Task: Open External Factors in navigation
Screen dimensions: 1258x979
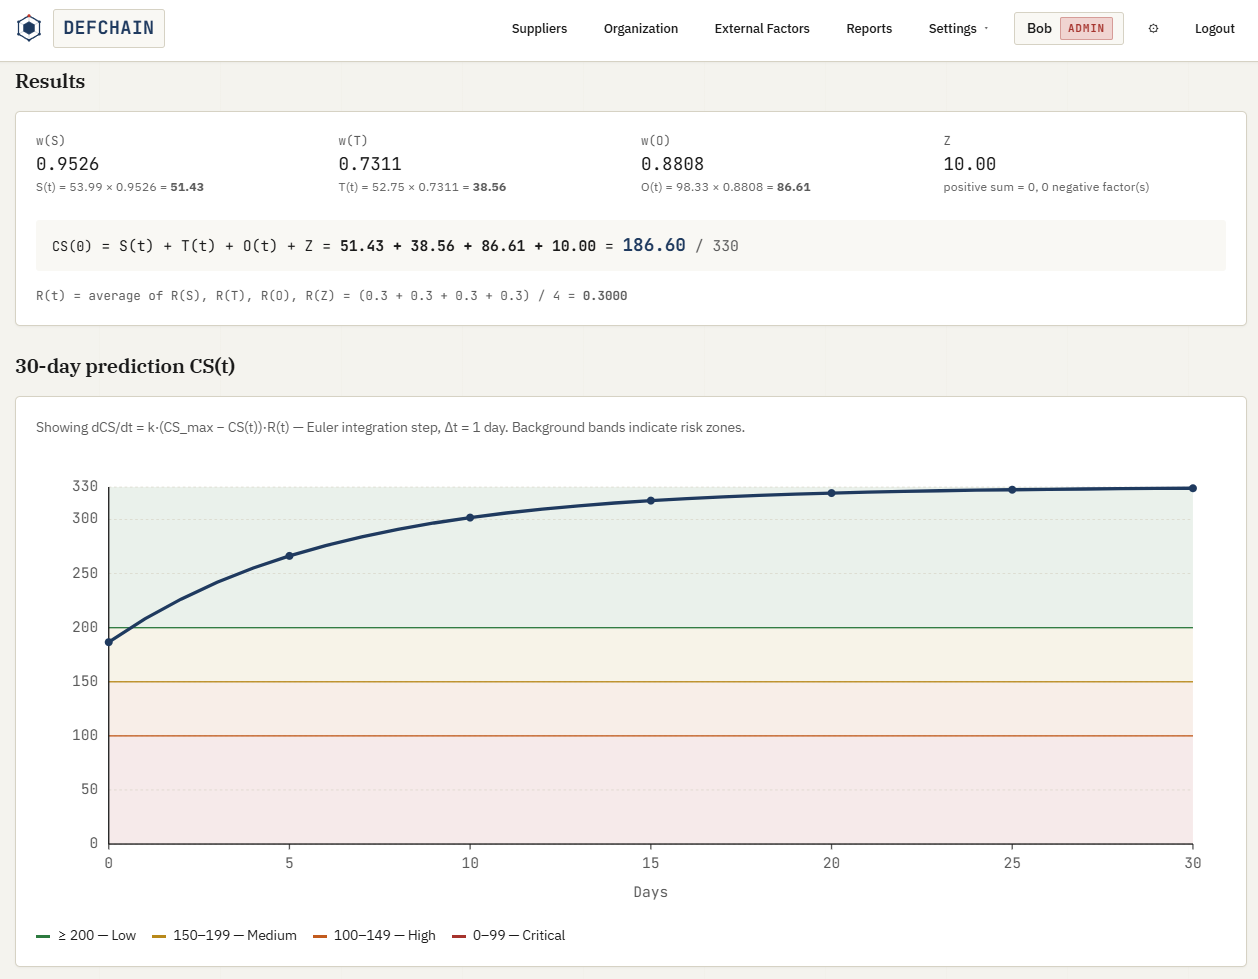Action: coord(762,29)
